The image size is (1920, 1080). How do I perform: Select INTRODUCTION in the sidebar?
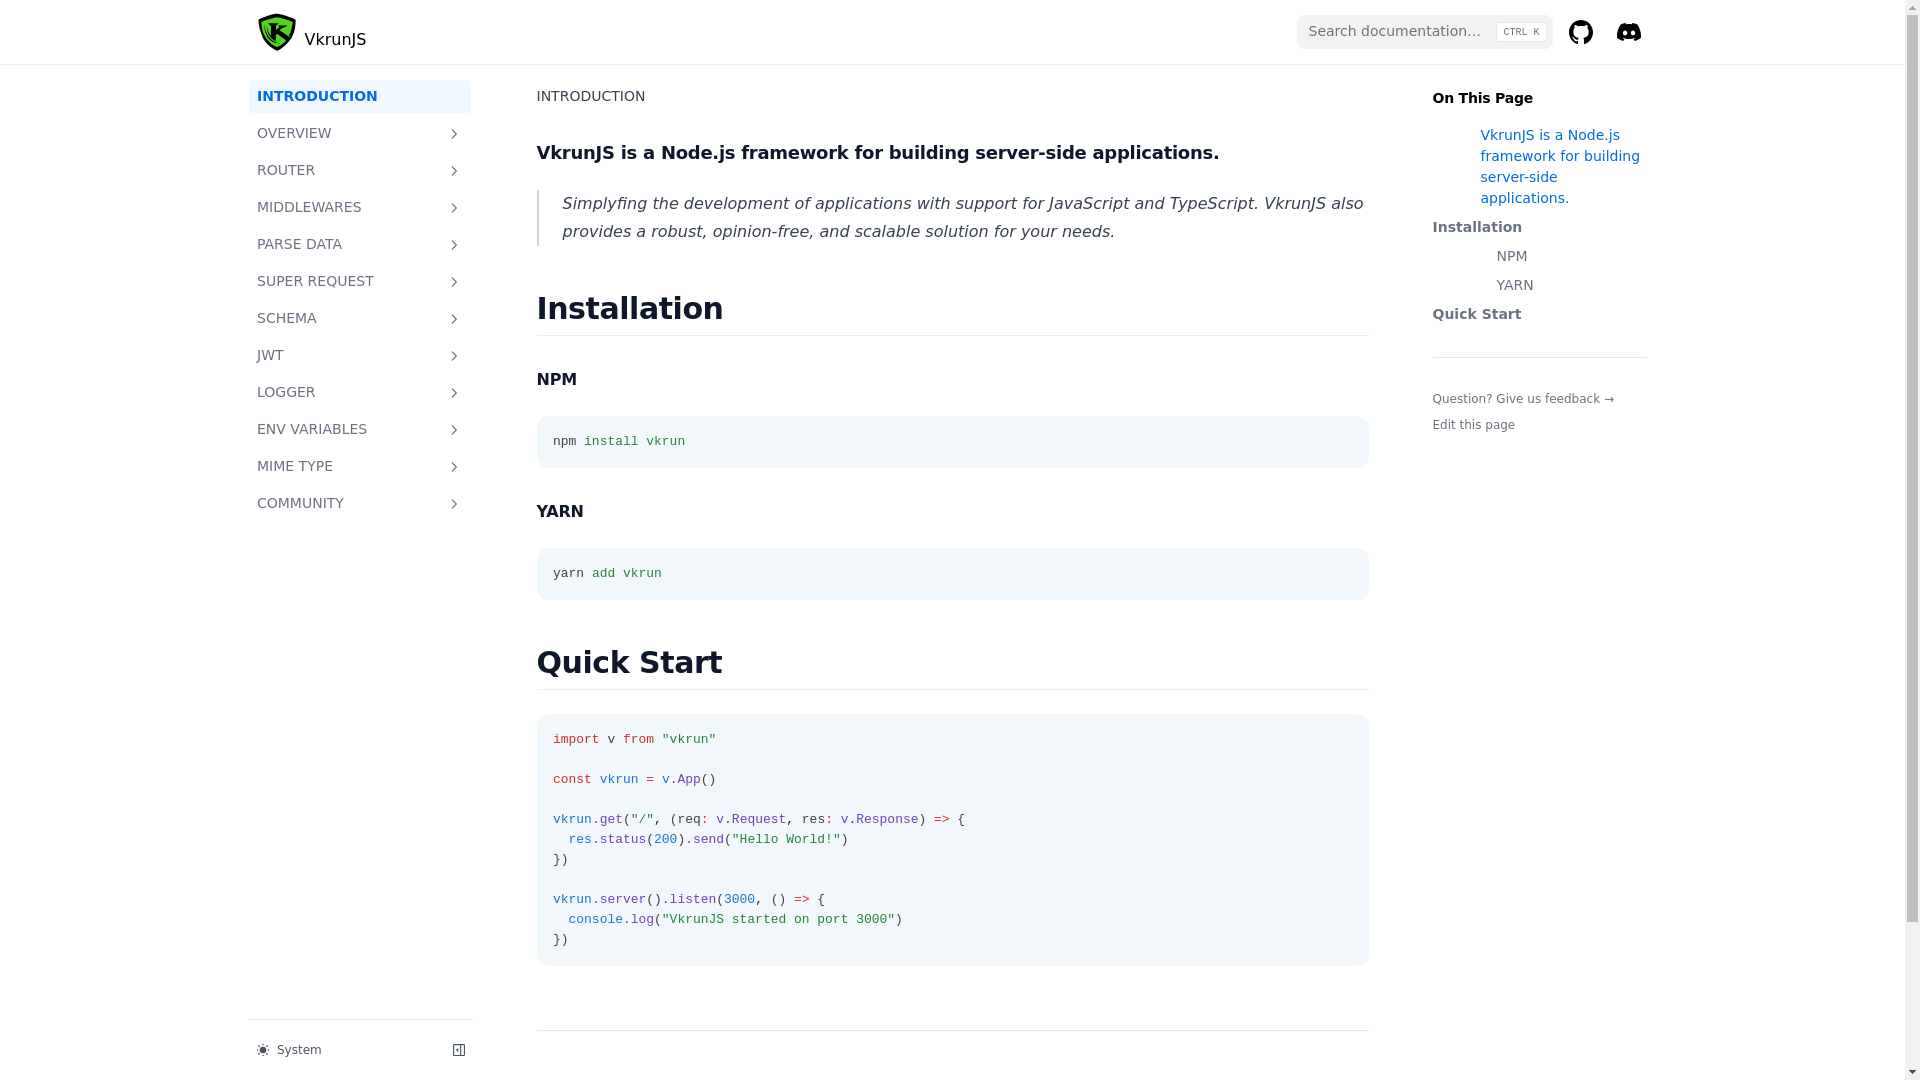360,96
